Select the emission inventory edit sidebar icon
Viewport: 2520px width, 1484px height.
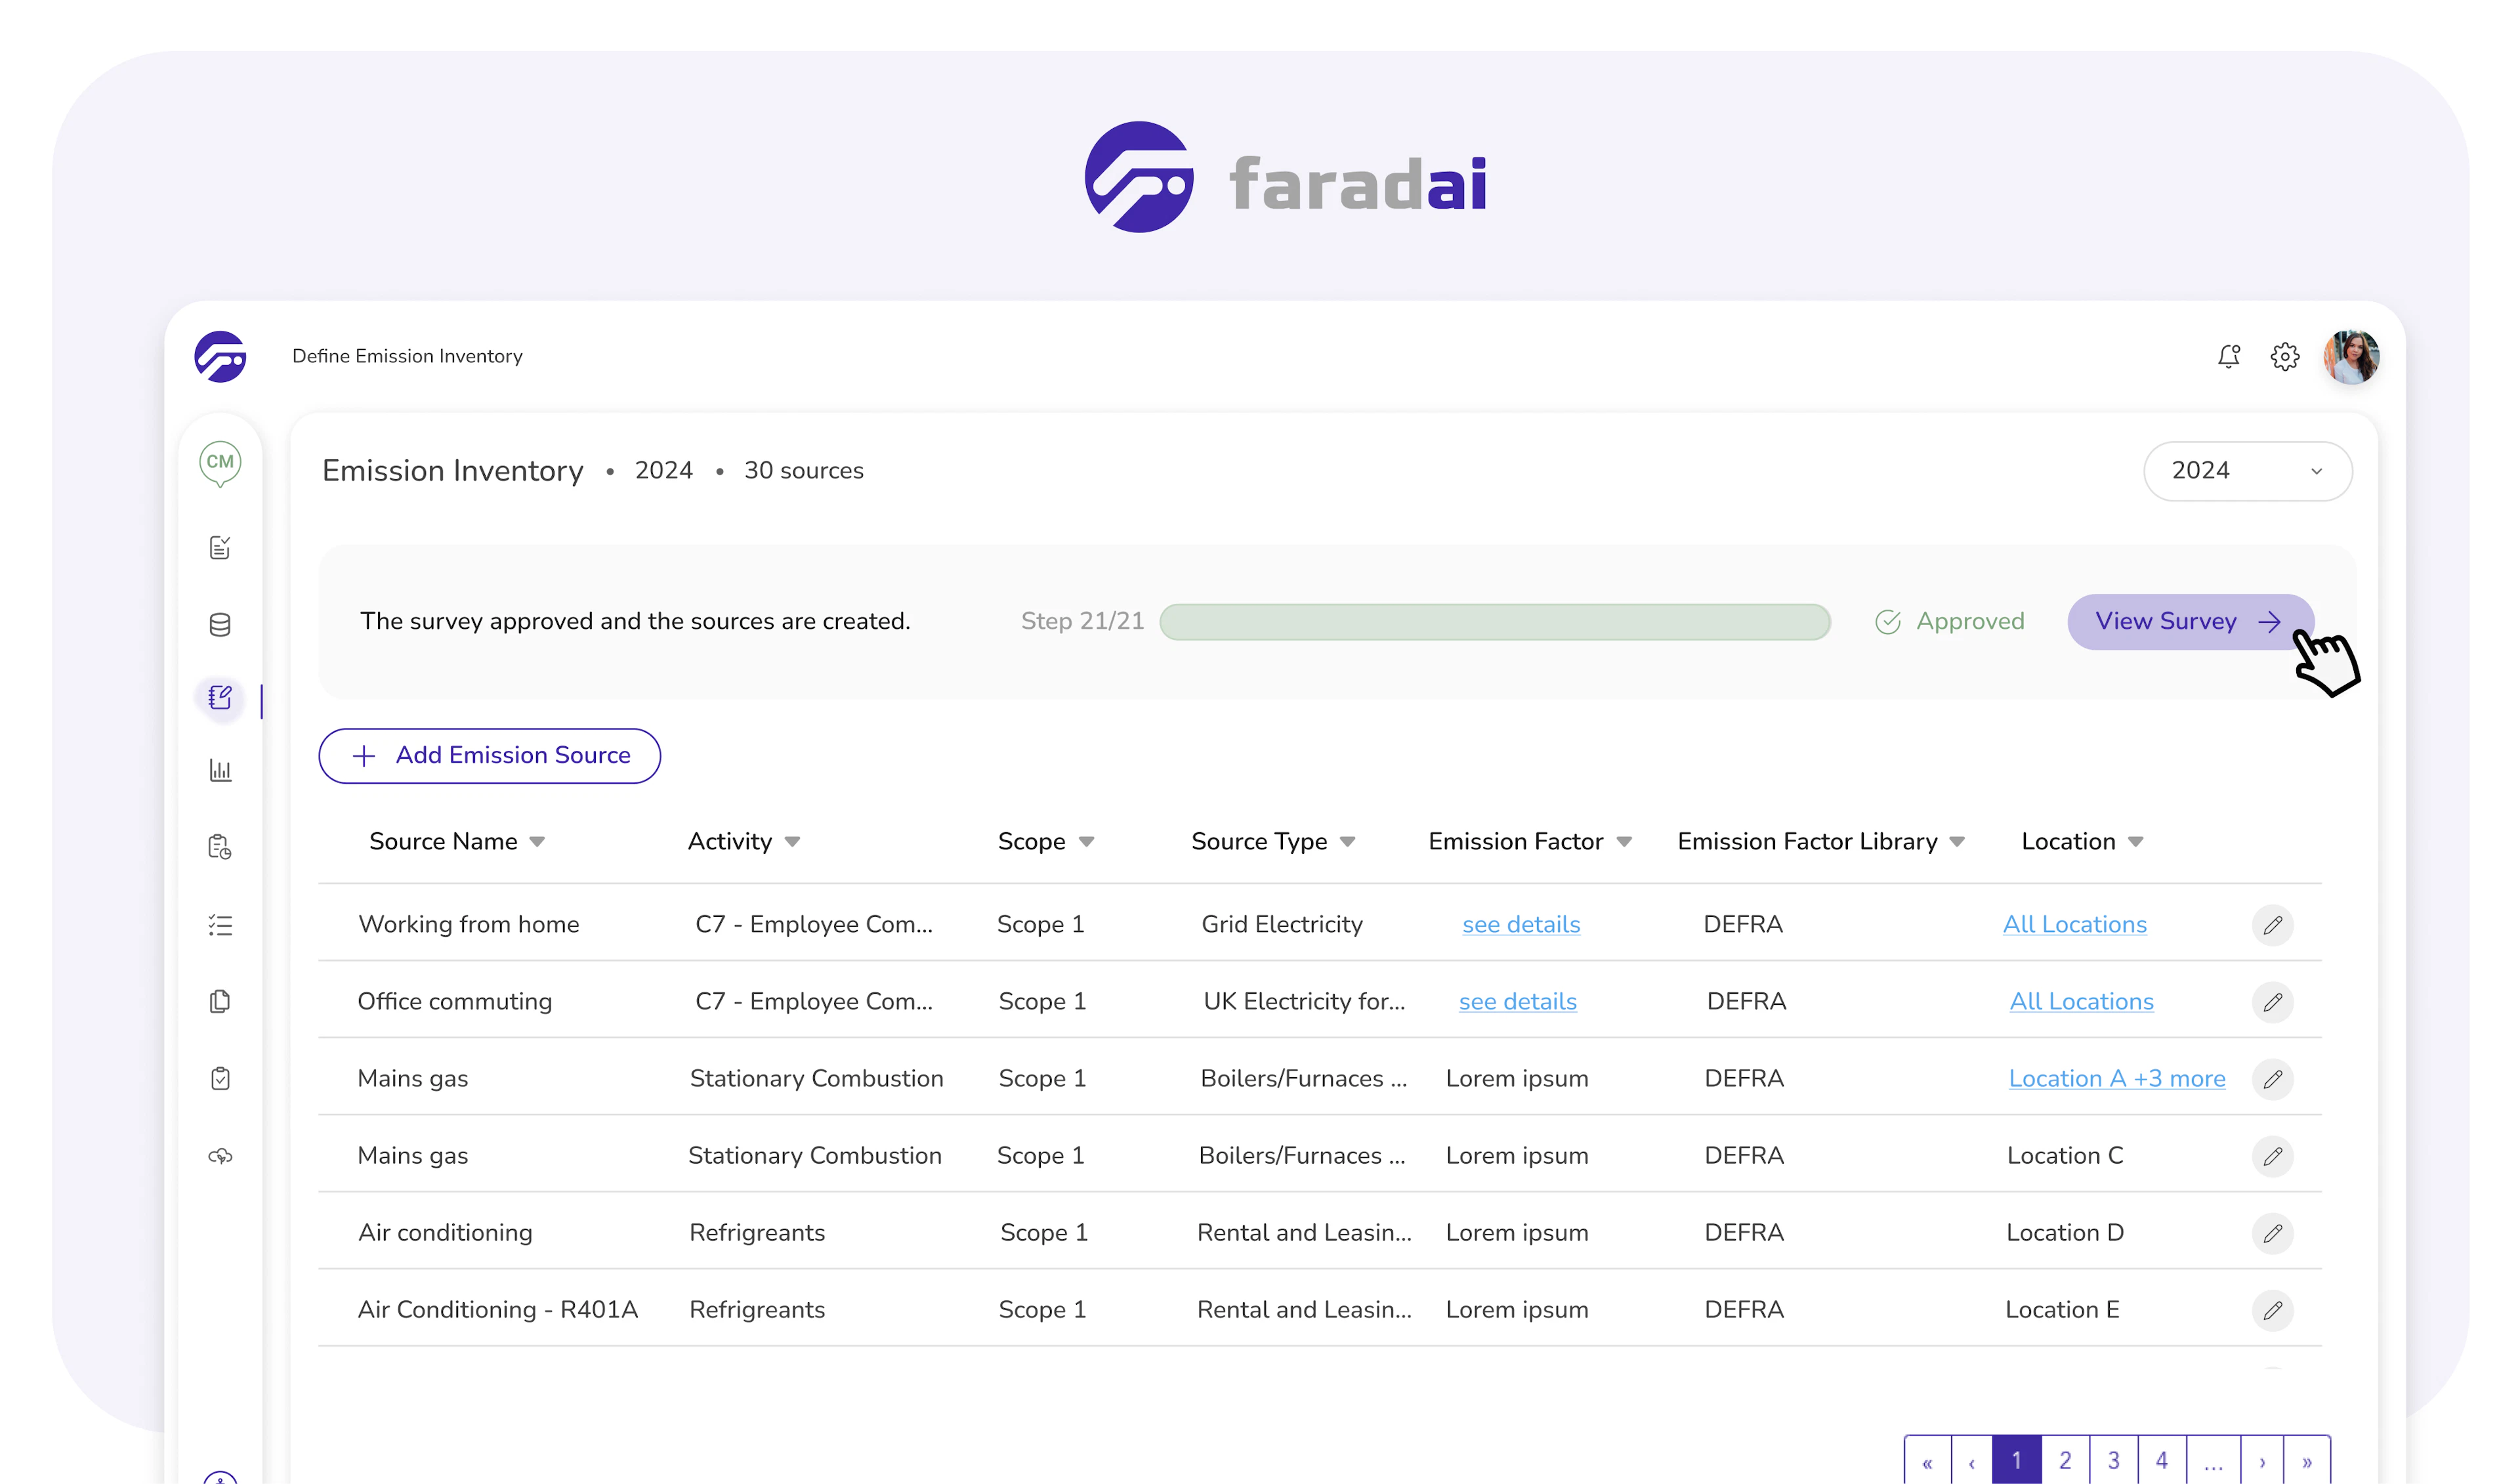click(220, 698)
